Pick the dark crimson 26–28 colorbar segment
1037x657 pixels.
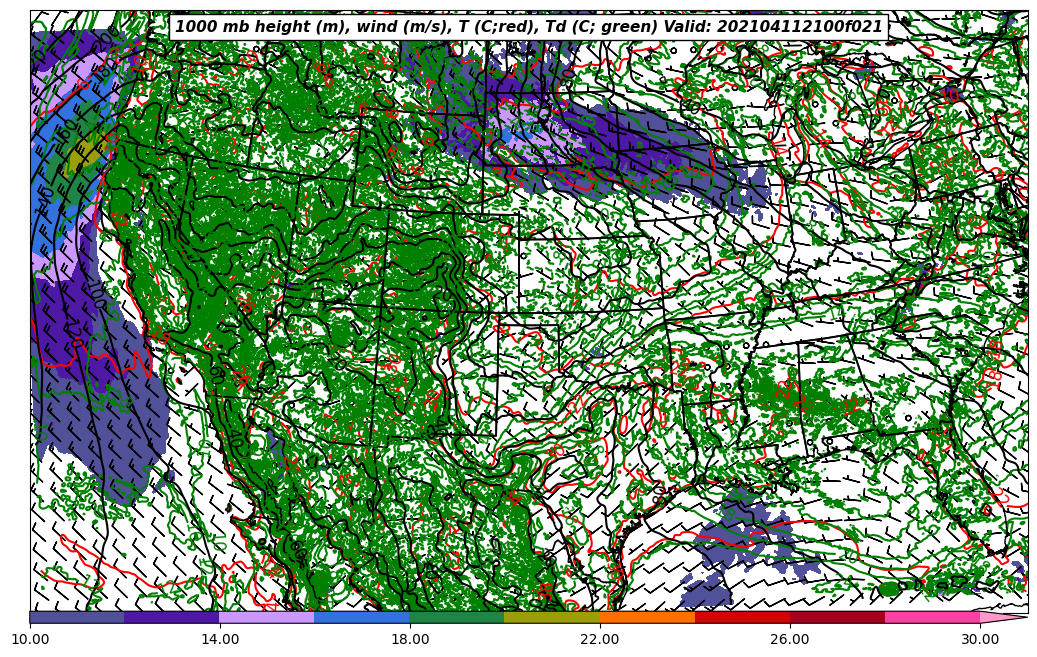[837, 617]
